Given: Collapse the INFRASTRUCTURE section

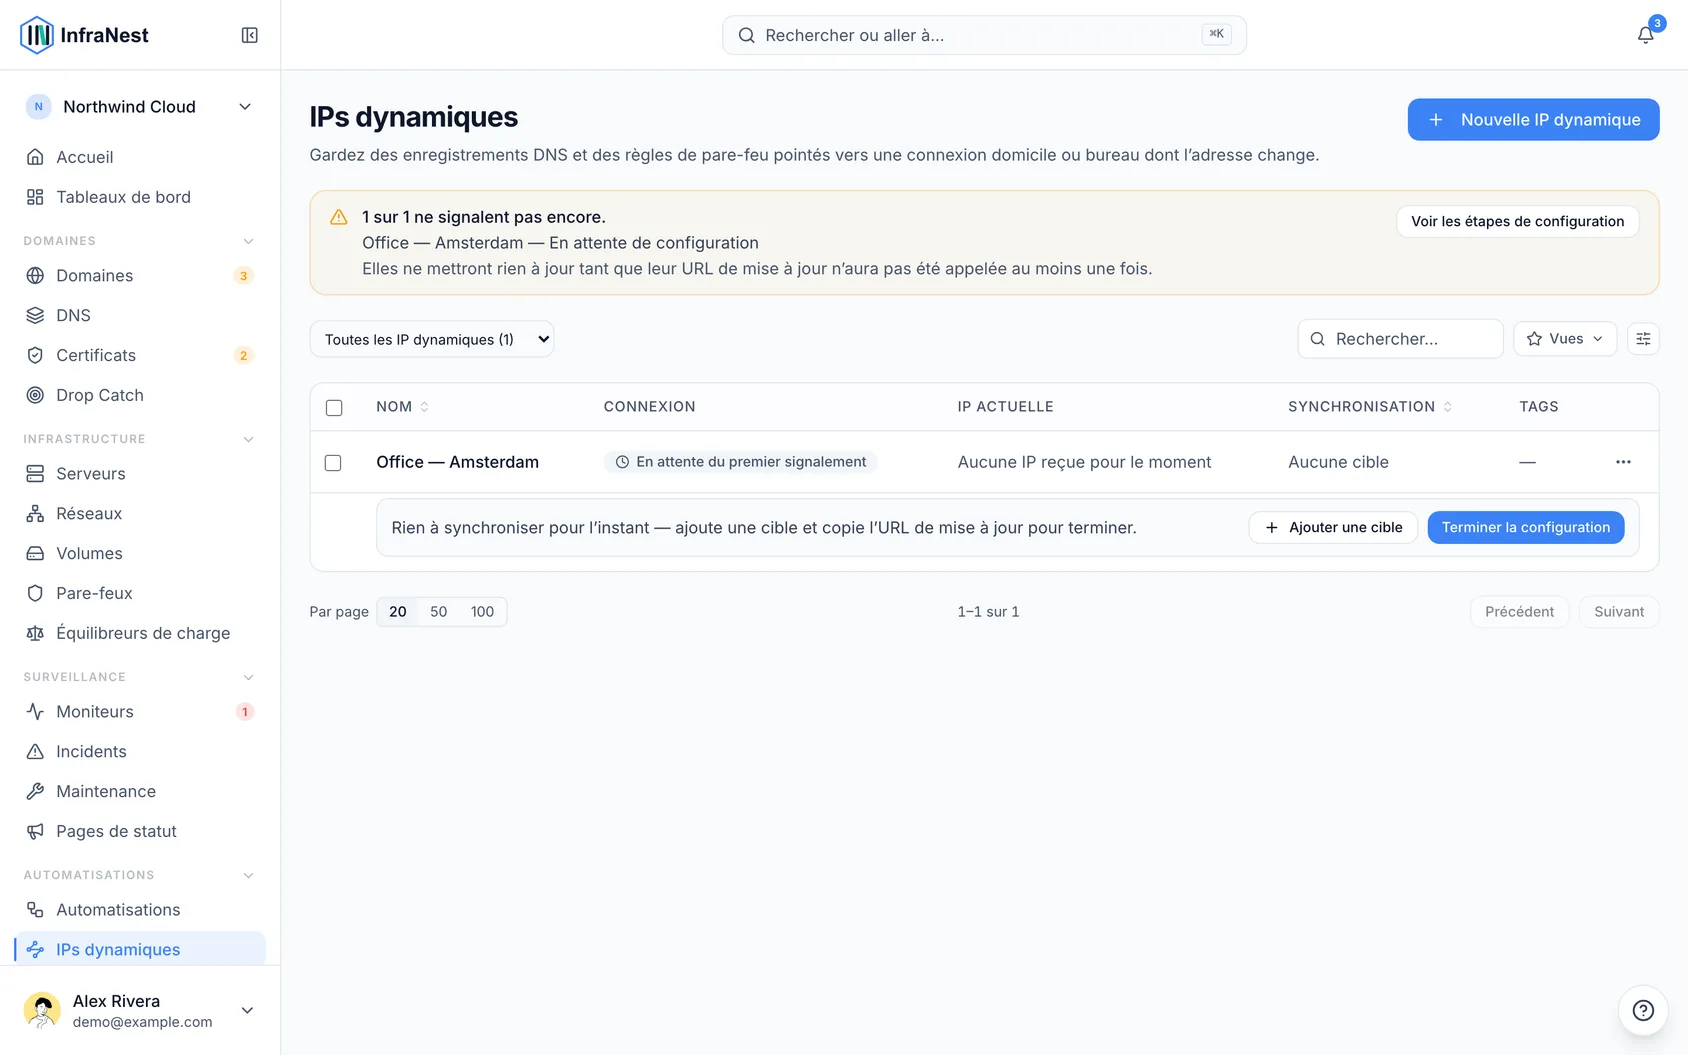Looking at the screenshot, I should (x=249, y=439).
